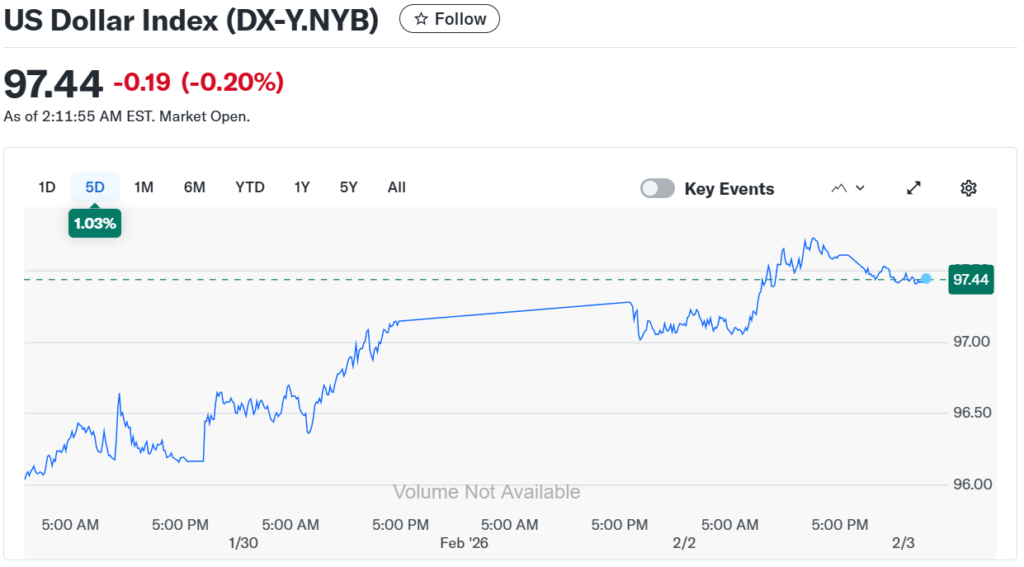Screen dimensions: 1024x567
Task: Click the Feb '26 axis label
Action: (x=466, y=543)
